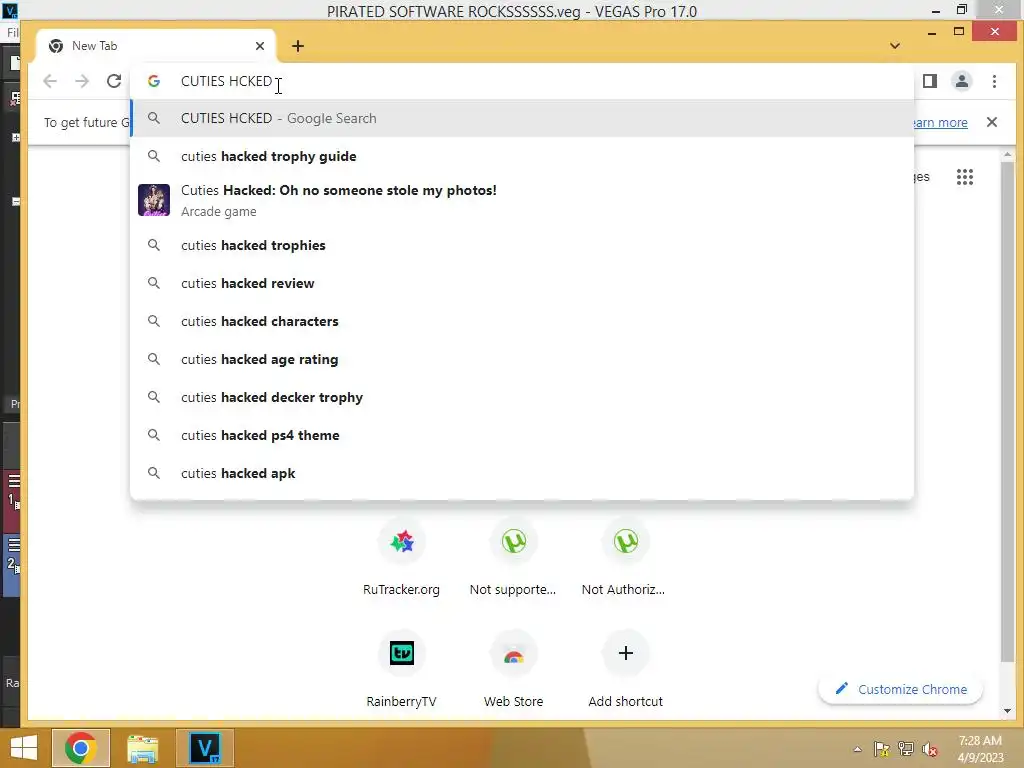
Task: Reload the page with the refresh icon
Action: point(114,81)
